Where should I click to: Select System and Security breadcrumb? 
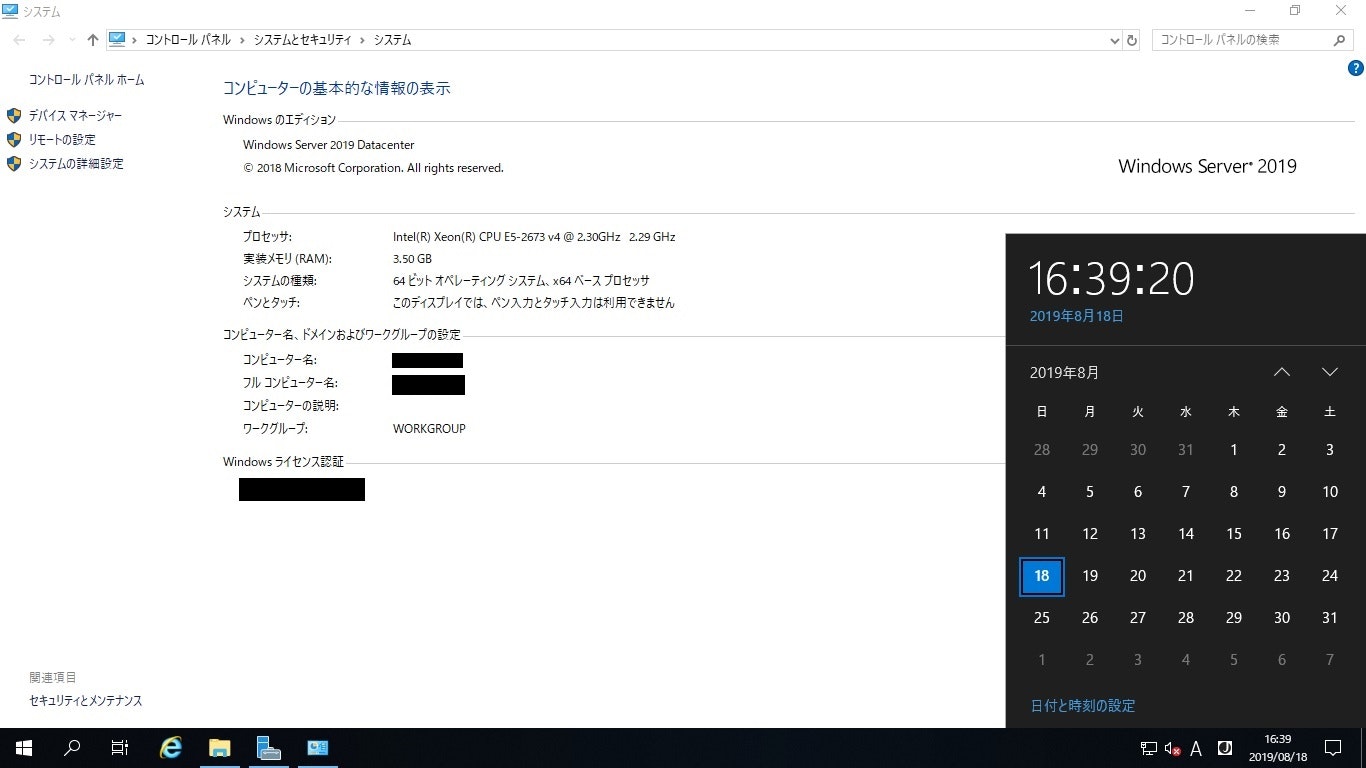point(302,40)
